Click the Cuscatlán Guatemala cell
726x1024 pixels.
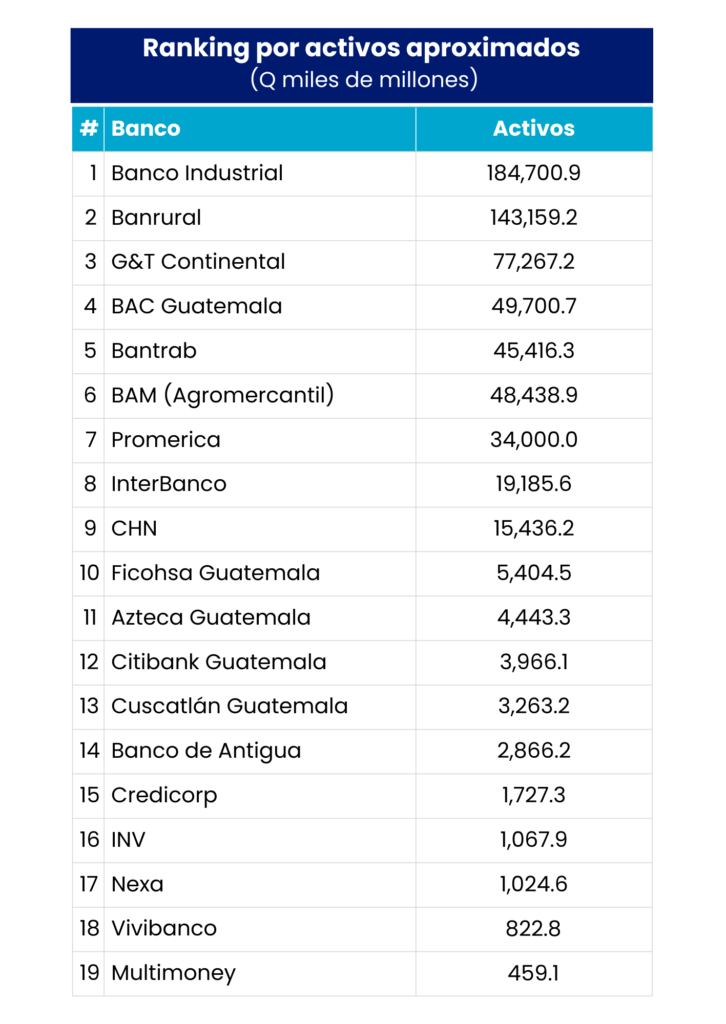tap(229, 706)
